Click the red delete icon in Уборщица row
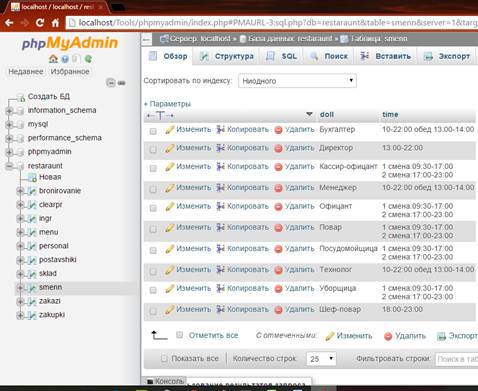The image size is (478, 391). pos(278,289)
